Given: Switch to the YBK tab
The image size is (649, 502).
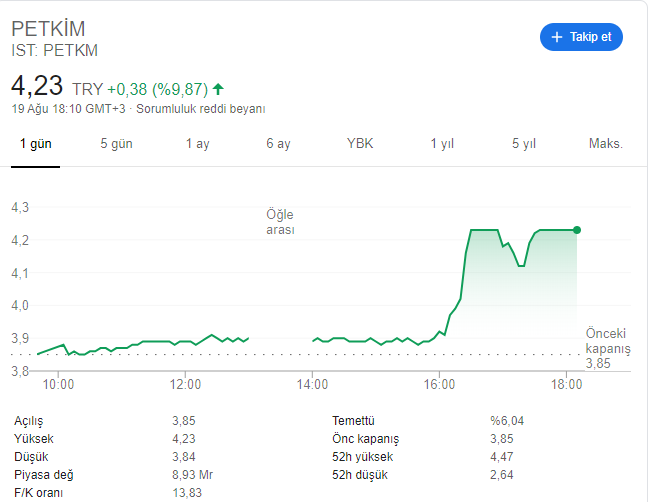Looking at the screenshot, I should point(360,144).
